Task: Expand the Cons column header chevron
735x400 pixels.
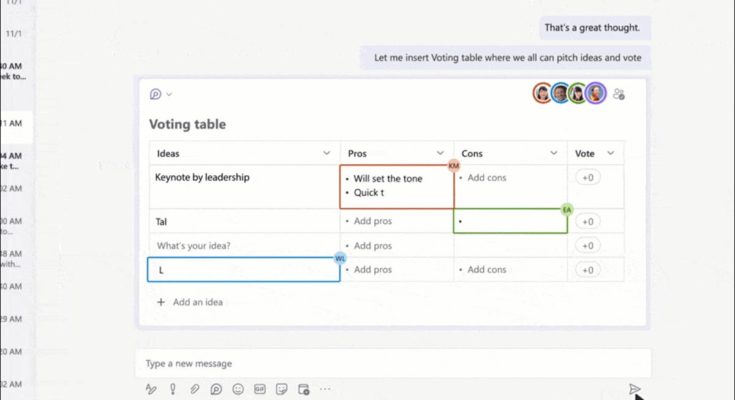Action: click(x=554, y=153)
